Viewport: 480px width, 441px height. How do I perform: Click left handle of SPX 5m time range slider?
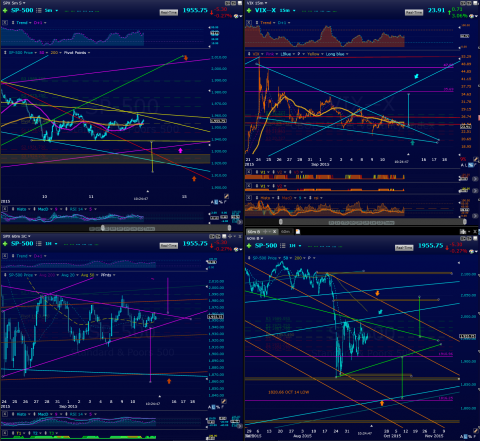pos(102,228)
